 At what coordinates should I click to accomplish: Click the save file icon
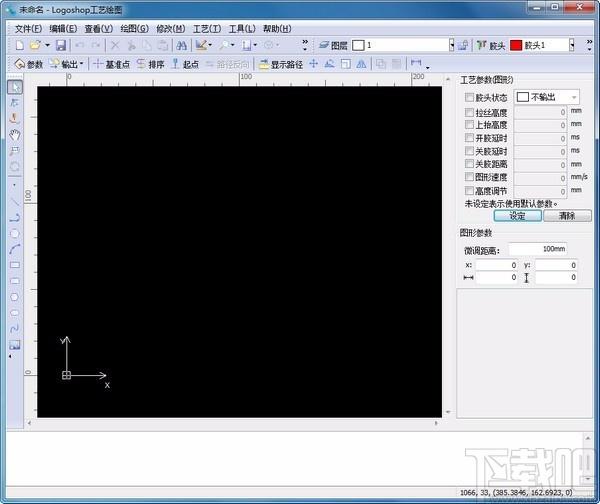coord(60,45)
